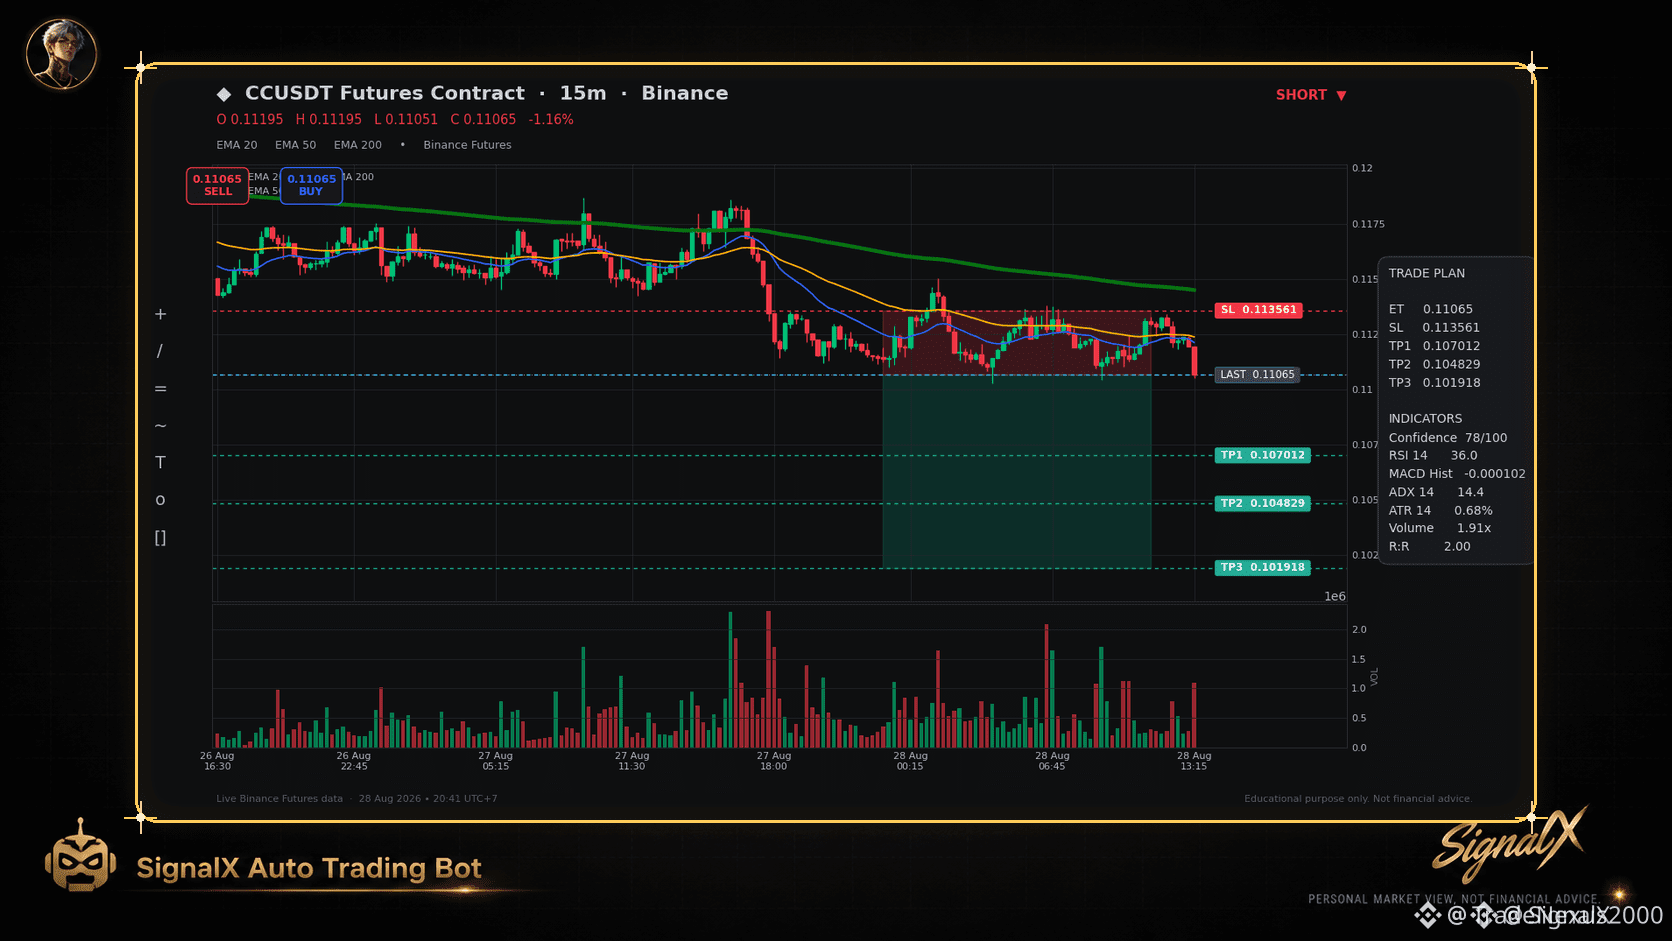The height and width of the screenshot is (941, 1672).
Task: Click the diamond icon before CCUSDT title
Action: tap(224, 94)
